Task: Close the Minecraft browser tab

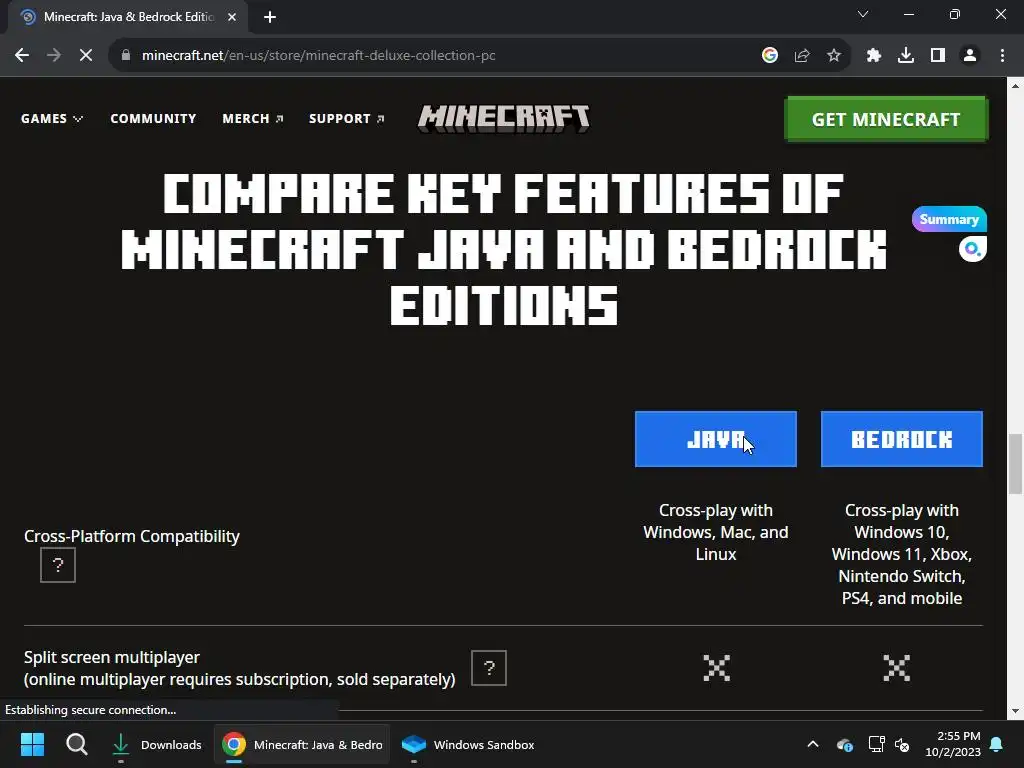Action: click(x=232, y=17)
